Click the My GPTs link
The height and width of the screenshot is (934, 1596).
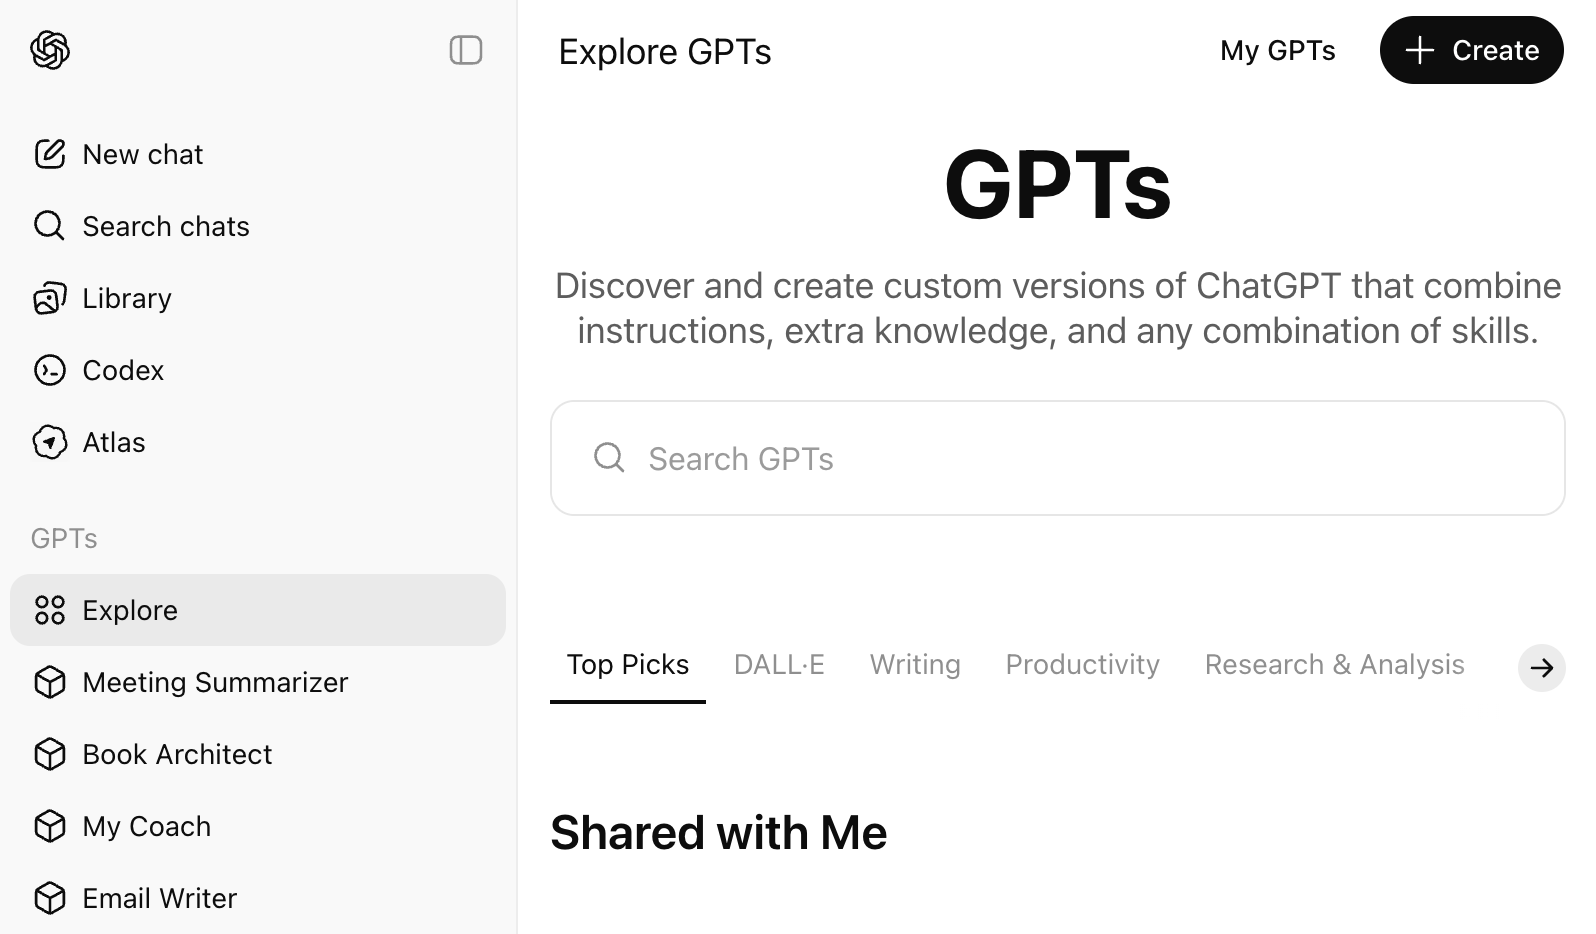1277,51
